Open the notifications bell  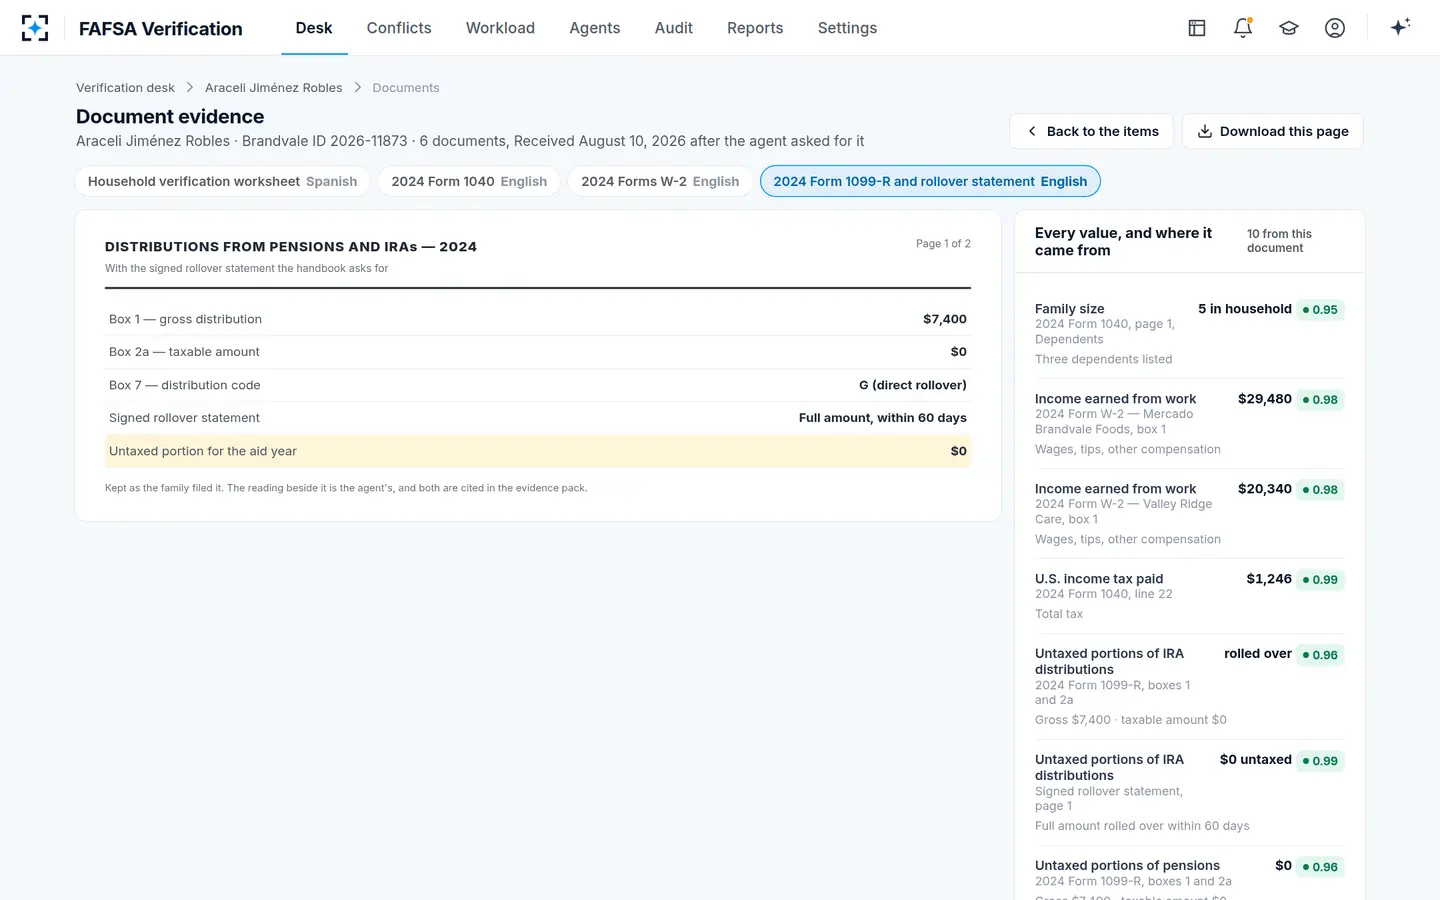[x=1243, y=28]
